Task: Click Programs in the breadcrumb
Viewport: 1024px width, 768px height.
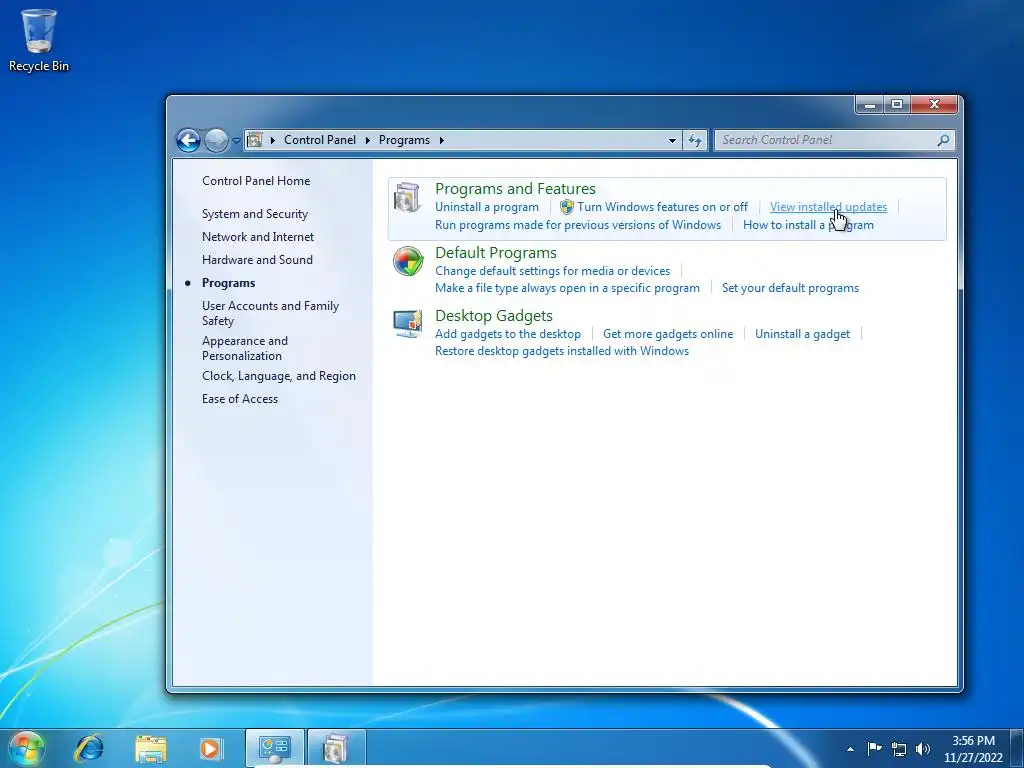Action: pyautogui.click(x=404, y=140)
